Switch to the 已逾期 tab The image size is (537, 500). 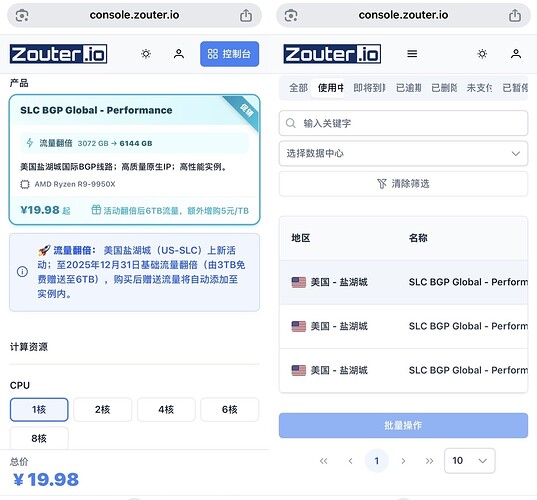coord(409,88)
